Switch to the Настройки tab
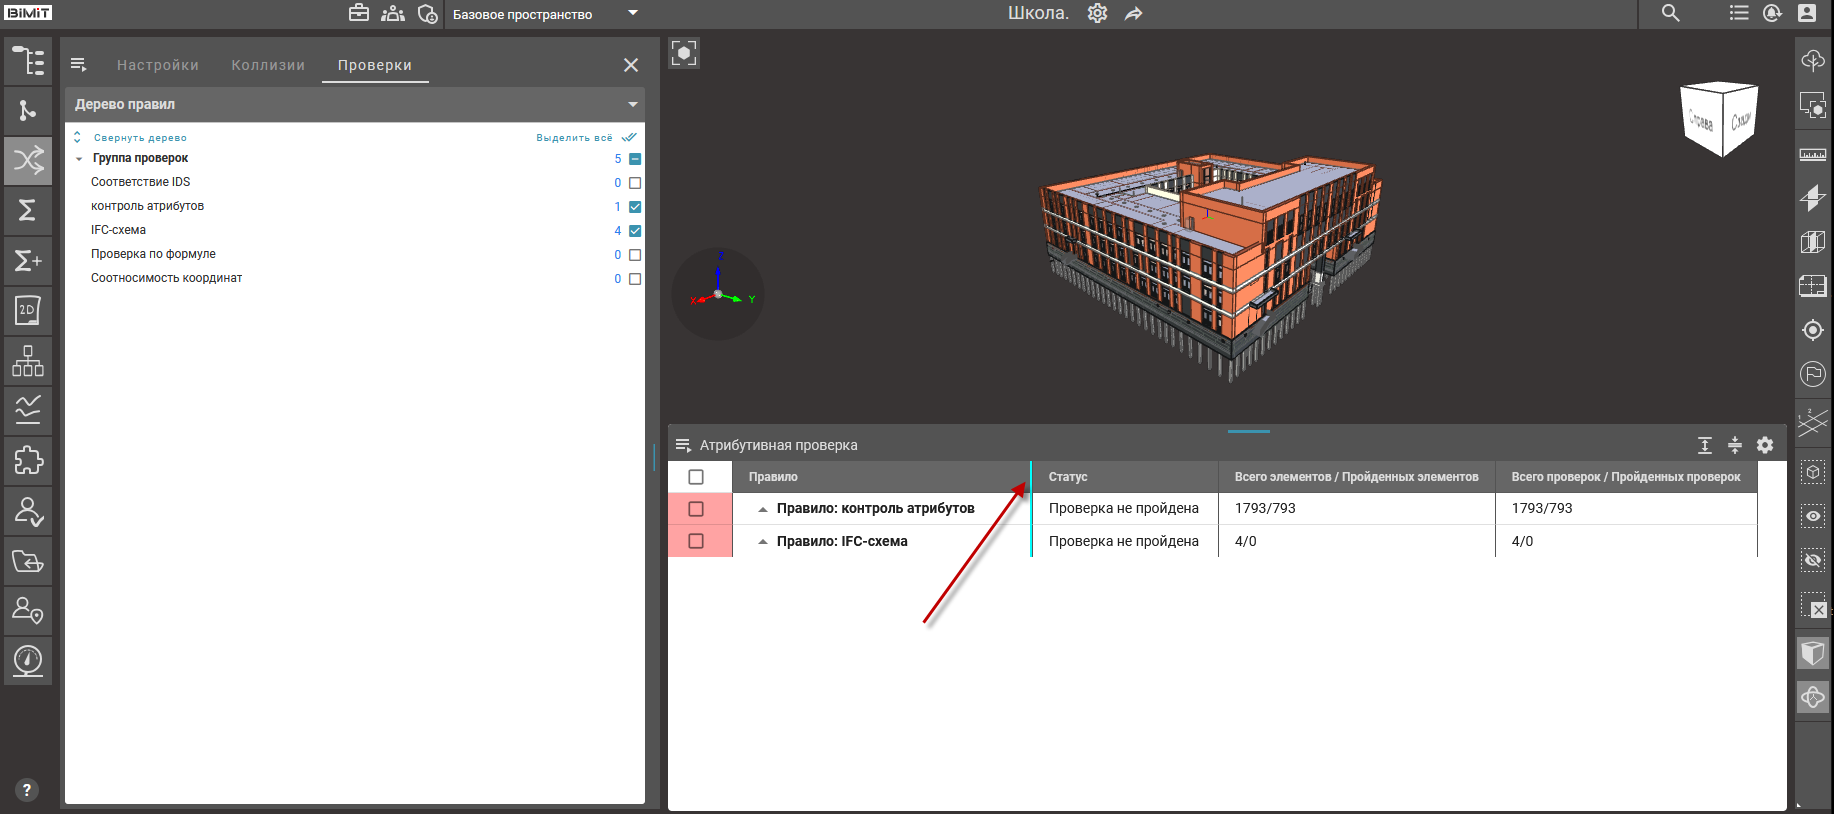This screenshot has height=814, width=1834. click(x=158, y=65)
